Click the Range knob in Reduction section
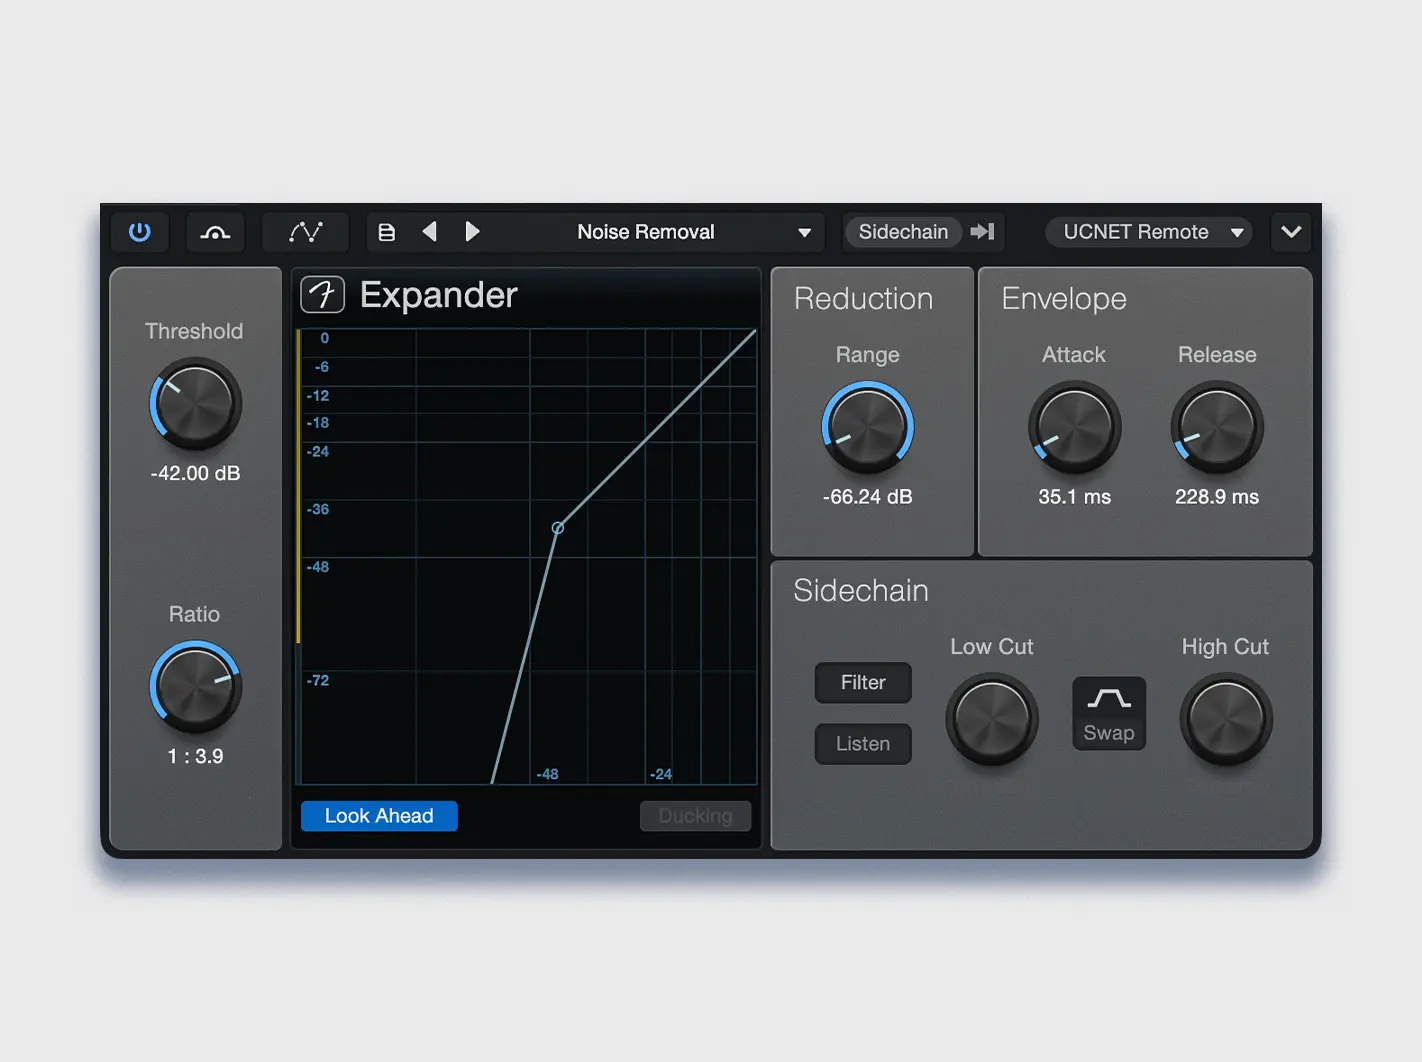 pyautogui.click(x=867, y=427)
